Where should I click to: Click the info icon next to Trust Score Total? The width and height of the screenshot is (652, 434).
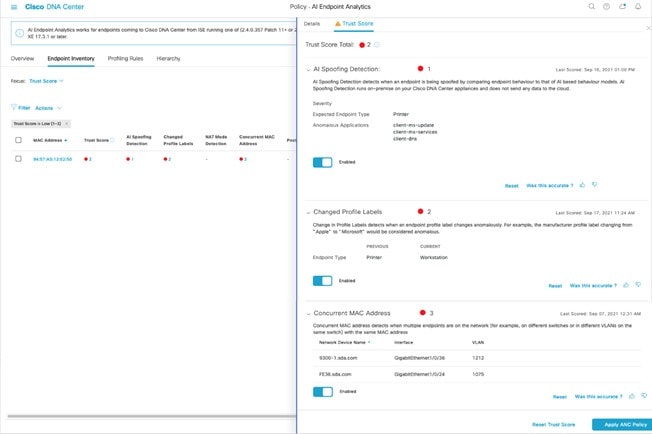(x=377, y=44)
